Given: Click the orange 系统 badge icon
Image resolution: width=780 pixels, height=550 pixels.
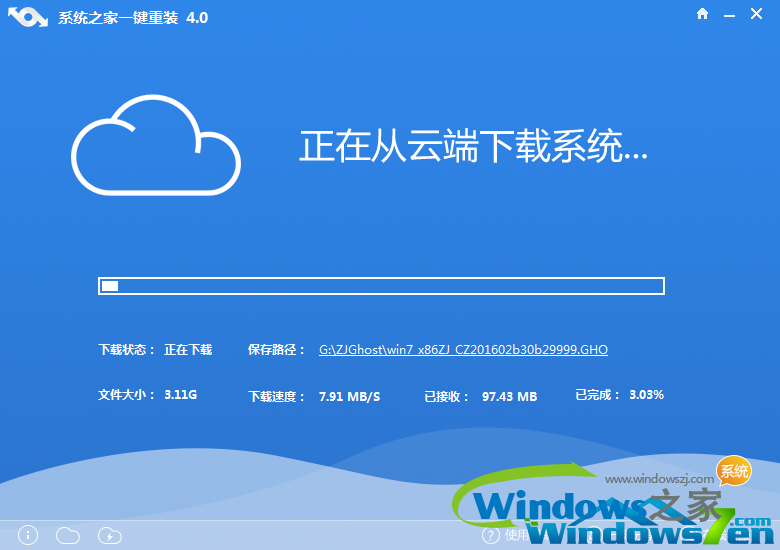Looking at the screenshot, I should point(734,471).
